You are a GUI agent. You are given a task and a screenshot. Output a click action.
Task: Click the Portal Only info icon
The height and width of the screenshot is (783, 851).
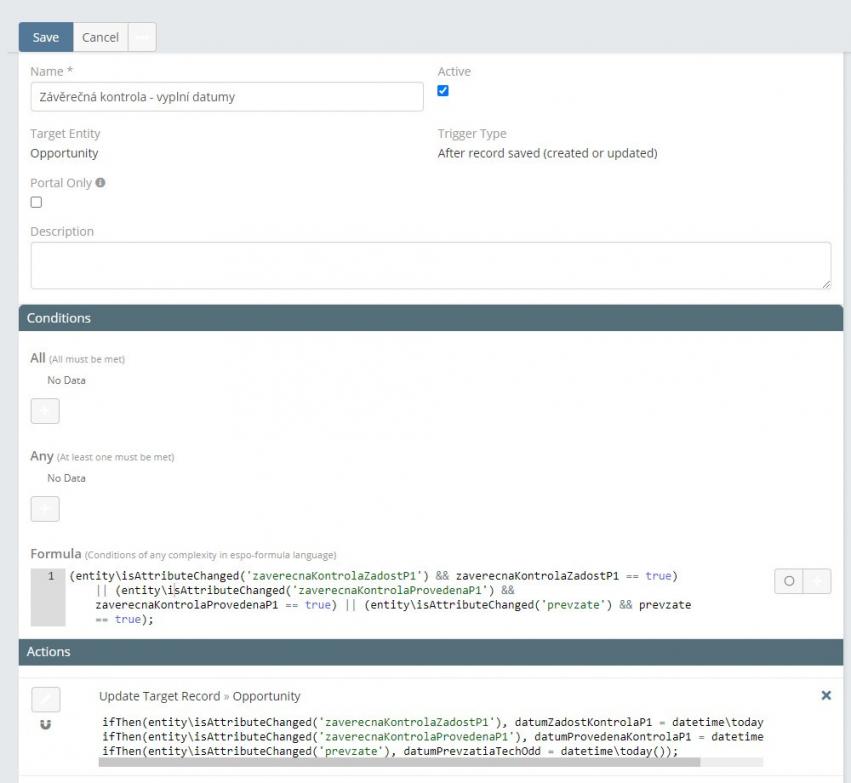pyautogui.click(x=101, y=183)
